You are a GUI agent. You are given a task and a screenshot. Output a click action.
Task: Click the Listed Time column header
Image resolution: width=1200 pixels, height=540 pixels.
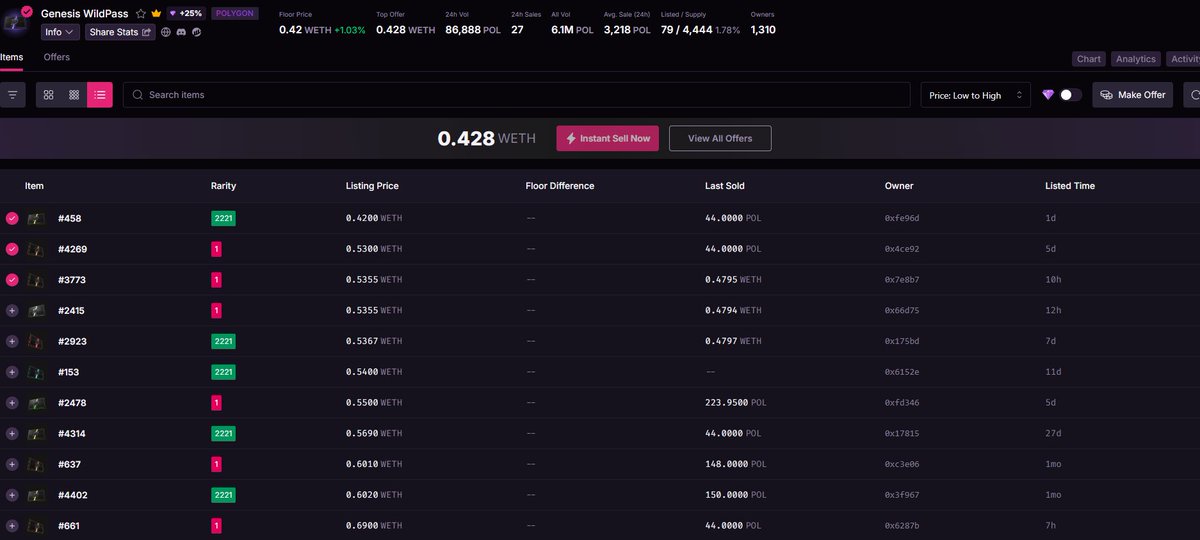point(1070,186)
